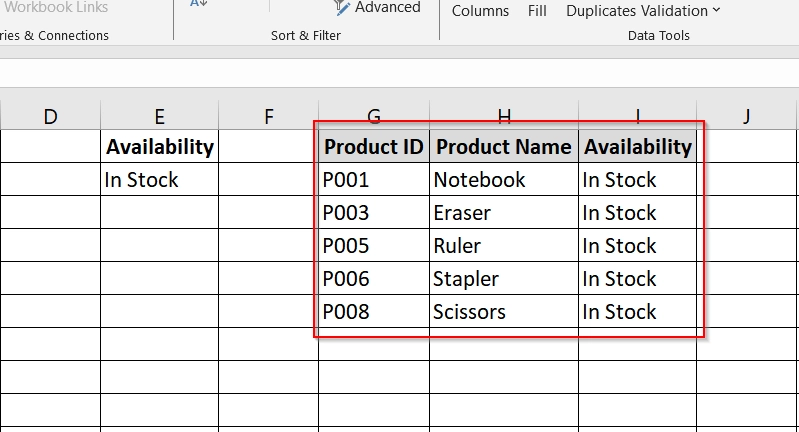
Task: Select the Scissors cell
Action: [504, 311]
